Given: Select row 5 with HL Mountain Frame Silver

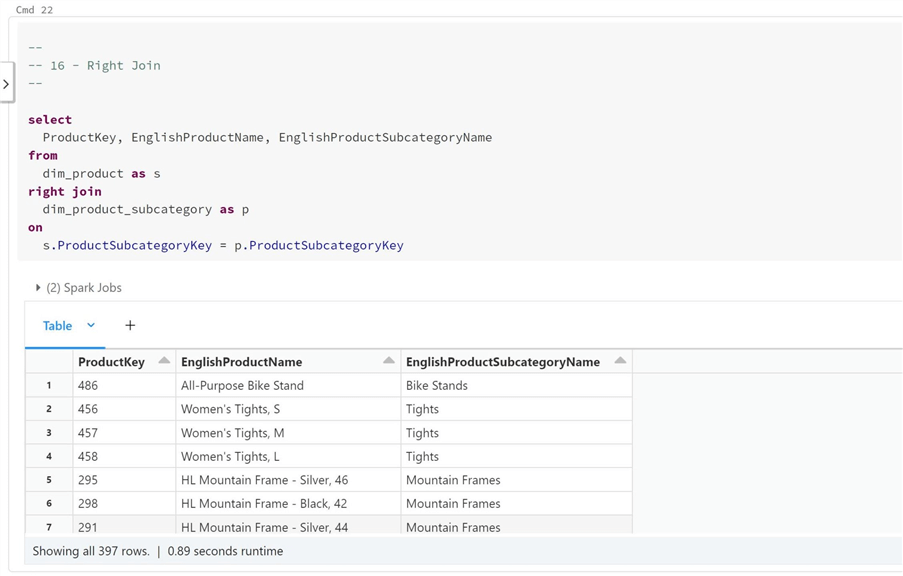Looking at the screenshot, I should pos(300,479).
